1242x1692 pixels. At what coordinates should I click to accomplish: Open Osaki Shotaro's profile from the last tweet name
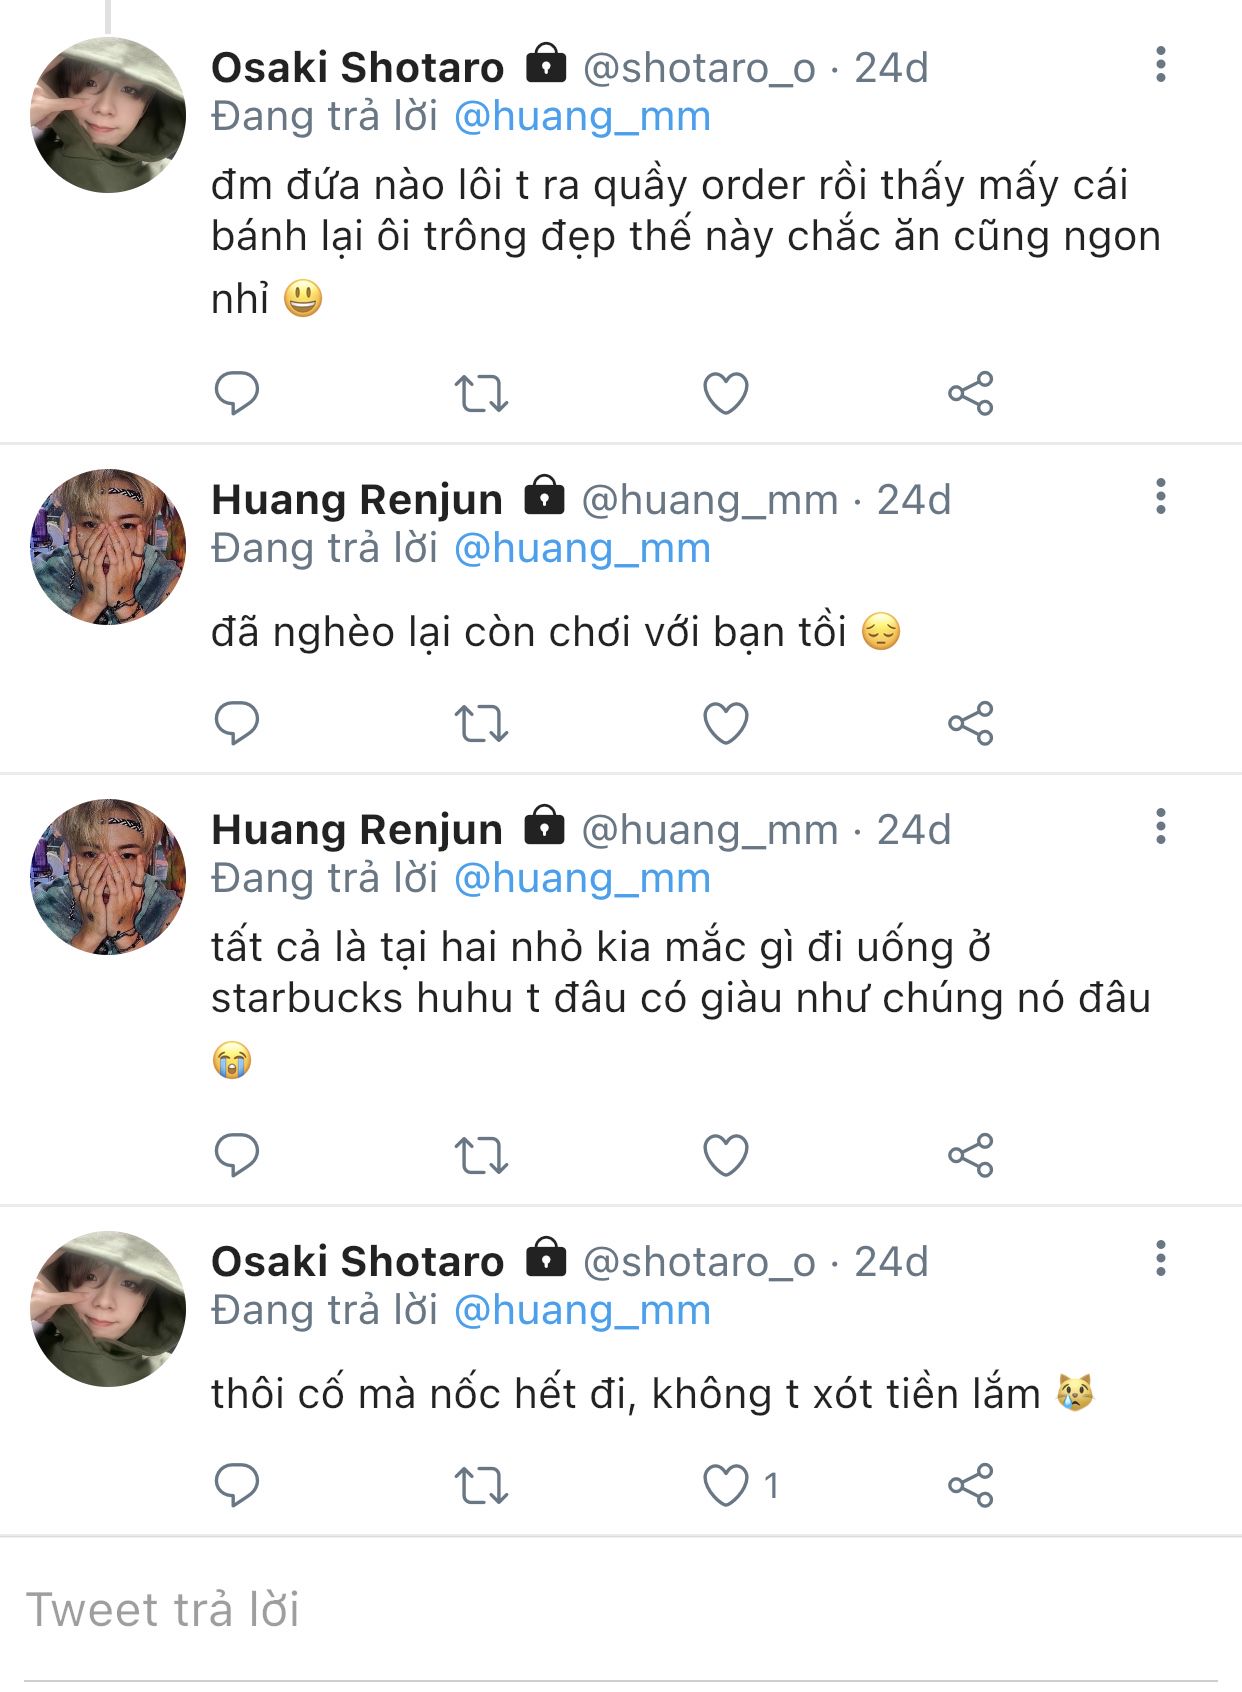click(357, 1261)
